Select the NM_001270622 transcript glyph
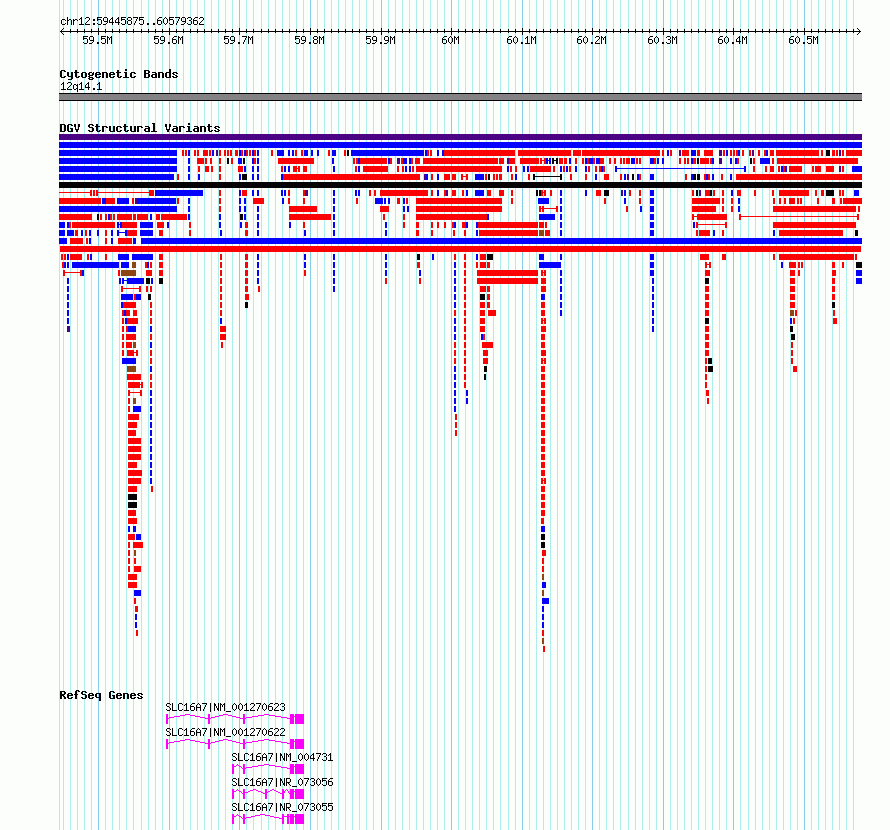This screenshot has width=890, height=830. click(235, 744)
